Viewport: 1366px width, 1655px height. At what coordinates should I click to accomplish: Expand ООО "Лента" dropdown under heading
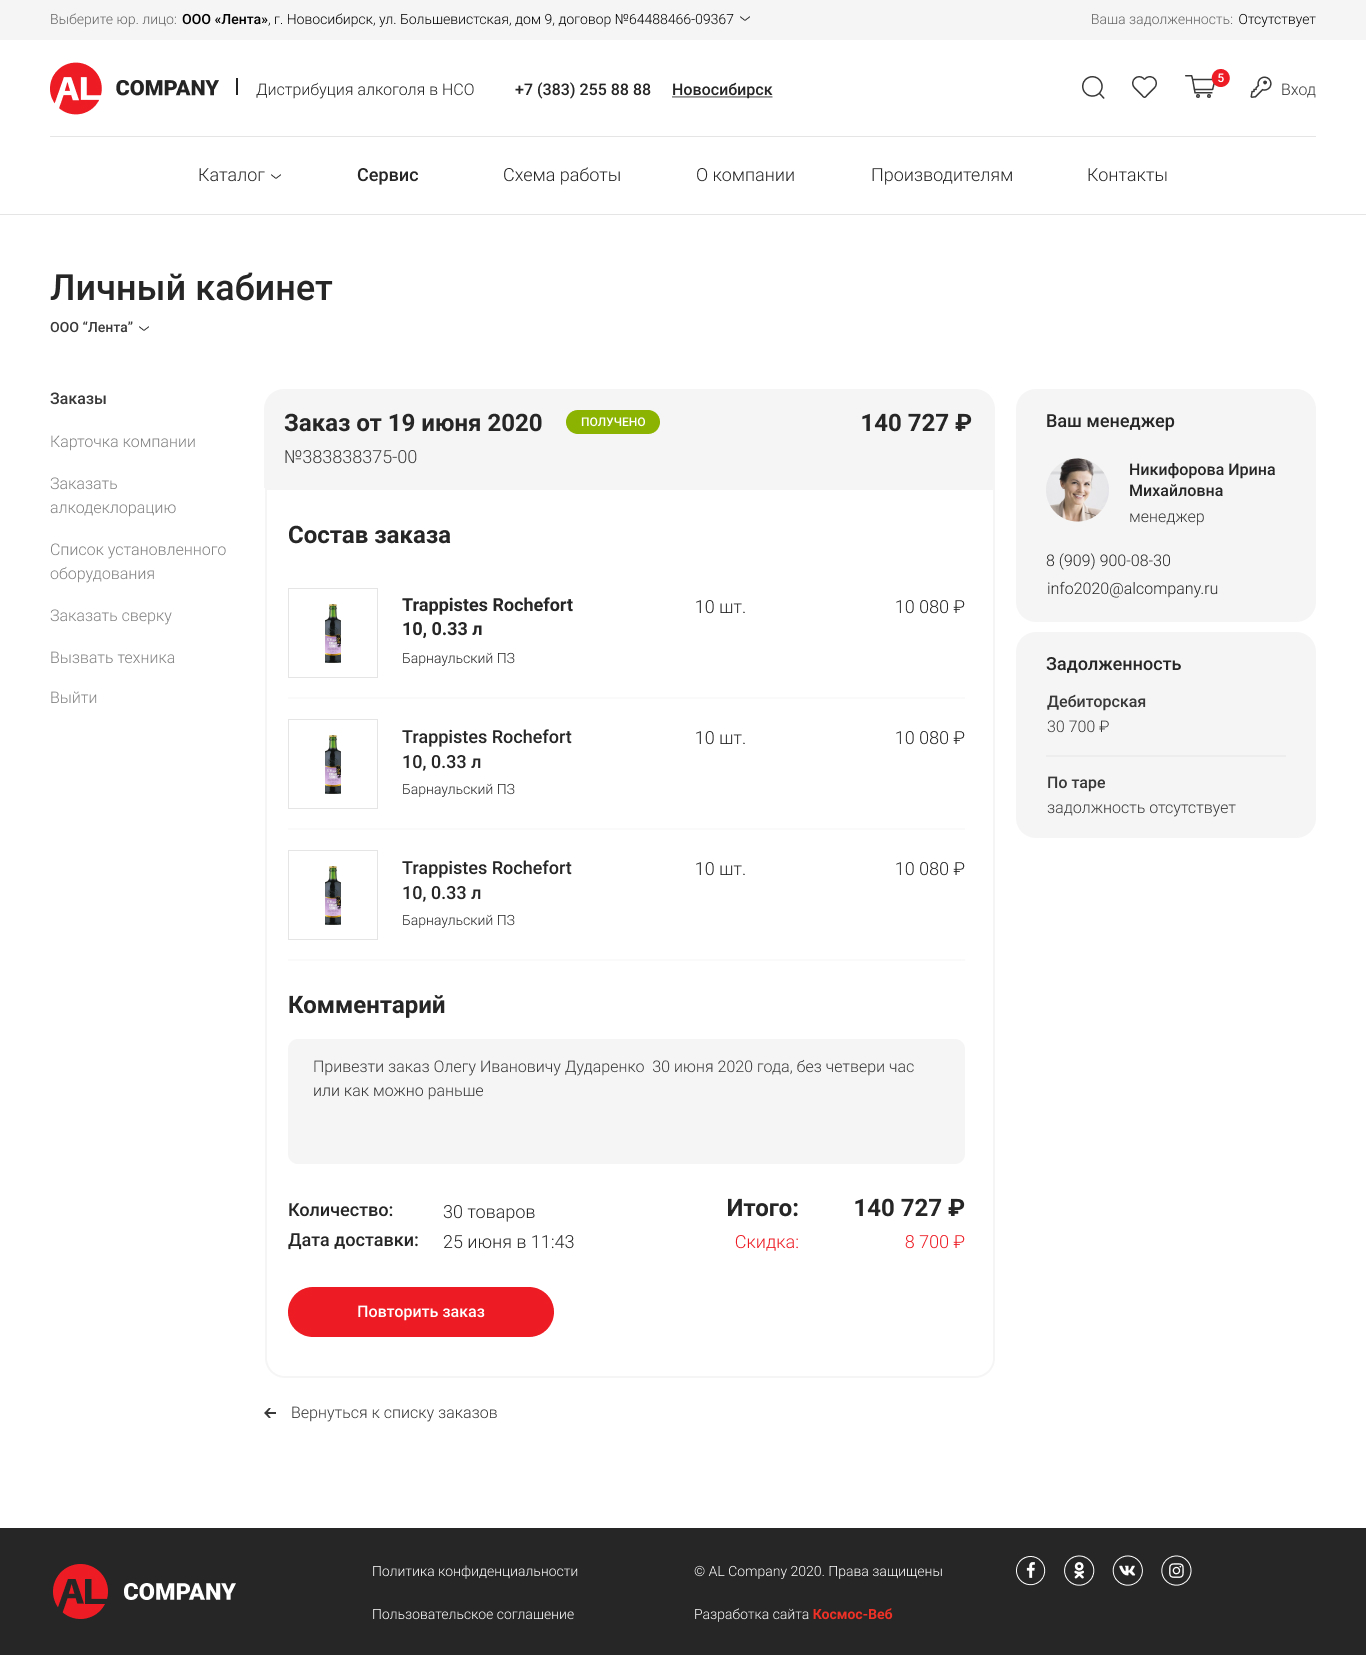point(100,328)
